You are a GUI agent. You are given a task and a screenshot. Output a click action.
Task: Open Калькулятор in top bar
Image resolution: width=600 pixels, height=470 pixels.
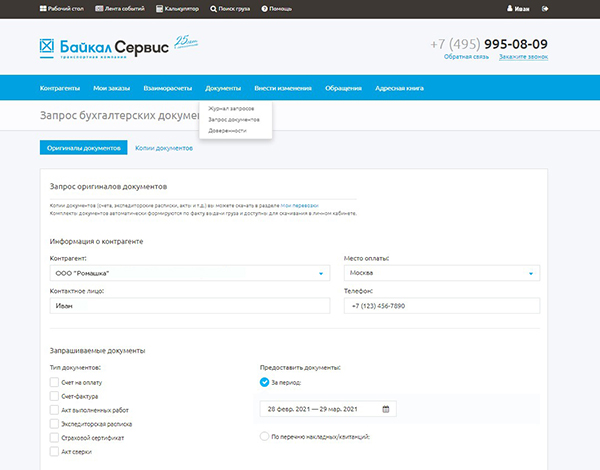point(177,8)
